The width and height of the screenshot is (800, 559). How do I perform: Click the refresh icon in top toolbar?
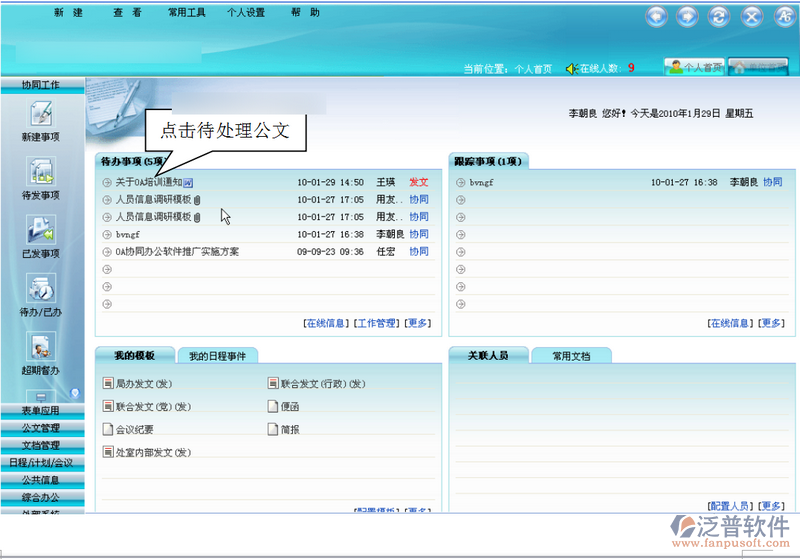coord(718,16)
